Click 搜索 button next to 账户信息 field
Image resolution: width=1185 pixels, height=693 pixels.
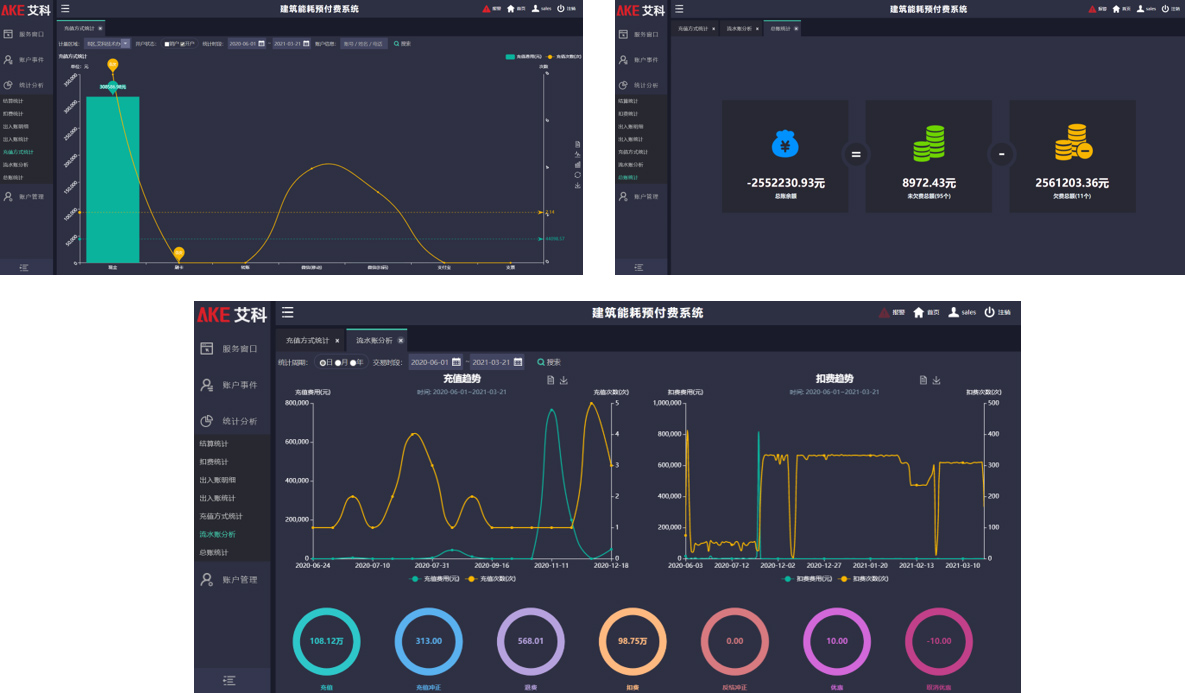coord(402,44)
